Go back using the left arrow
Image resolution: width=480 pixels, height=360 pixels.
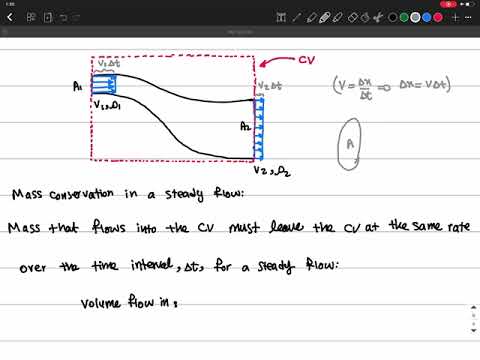tap(10, 17)
